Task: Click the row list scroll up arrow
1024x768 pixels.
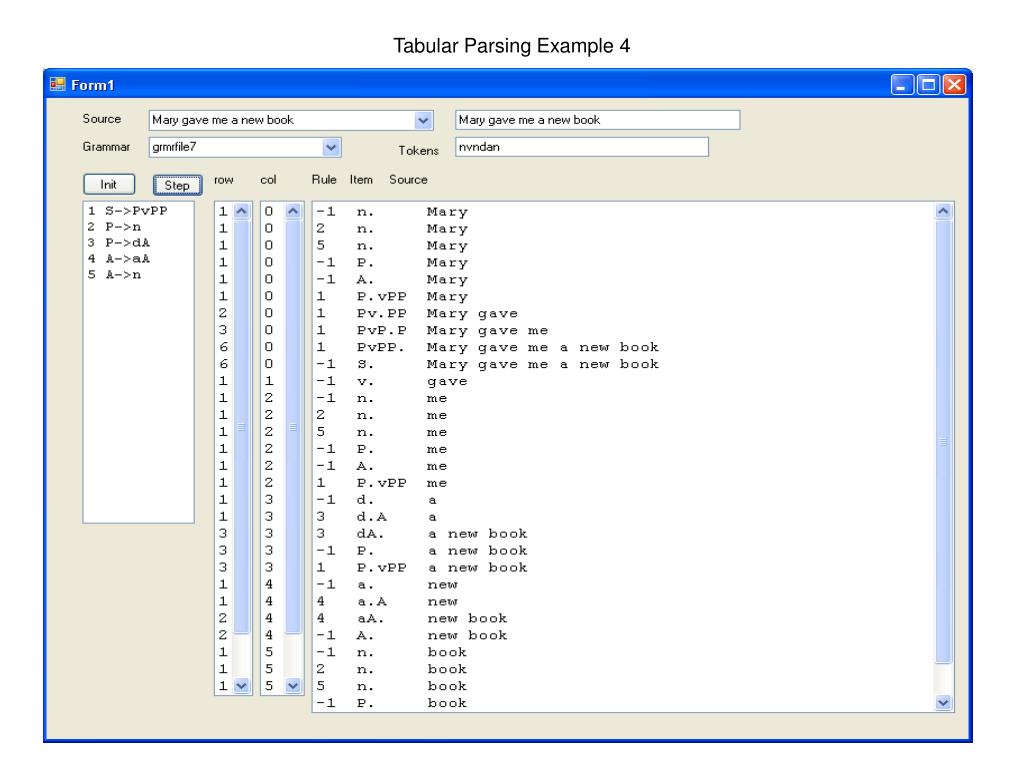Action: (242, 211)
